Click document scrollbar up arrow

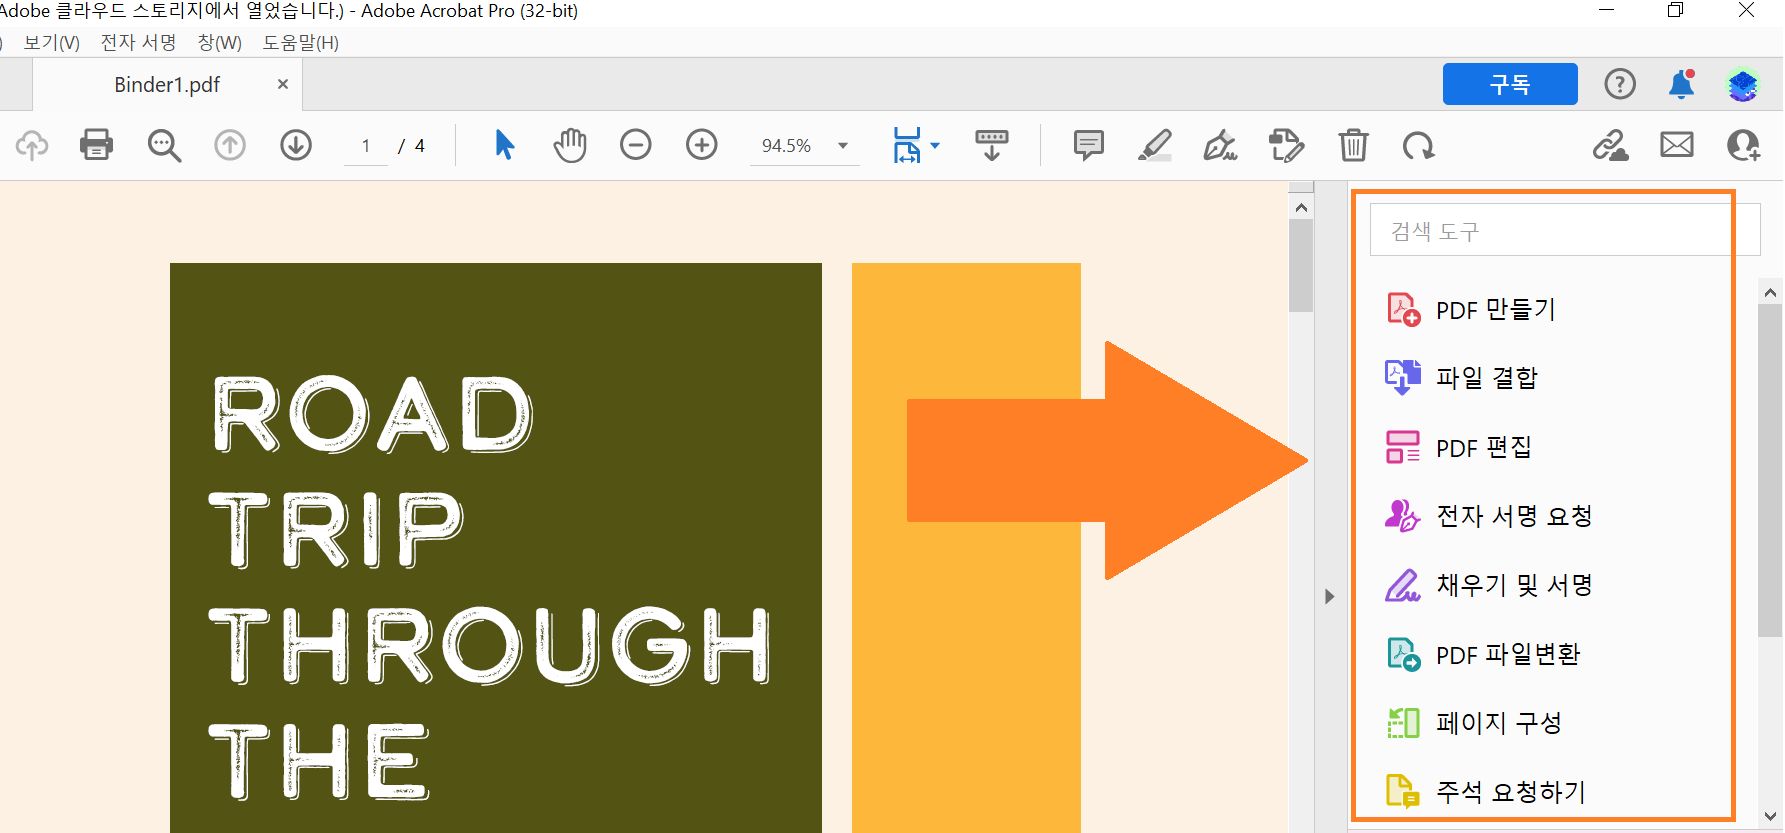click(1301, 208)
